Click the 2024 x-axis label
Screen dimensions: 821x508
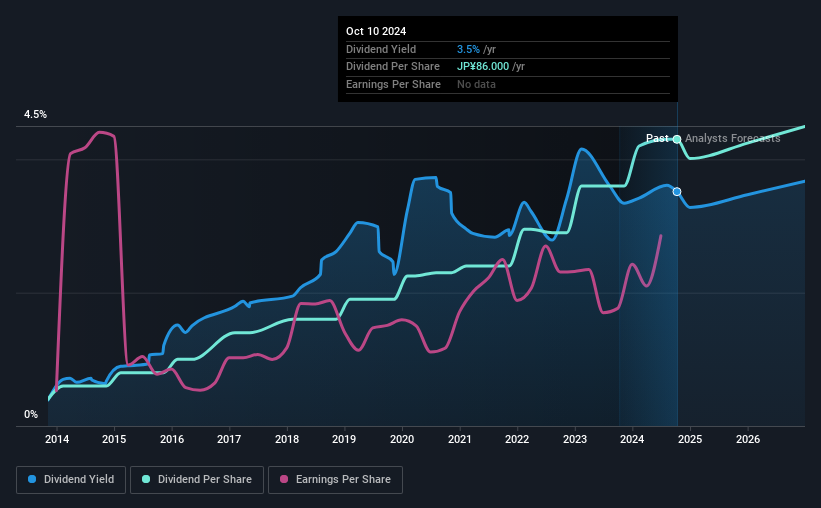pyautogui.click(x=632, y=439)
